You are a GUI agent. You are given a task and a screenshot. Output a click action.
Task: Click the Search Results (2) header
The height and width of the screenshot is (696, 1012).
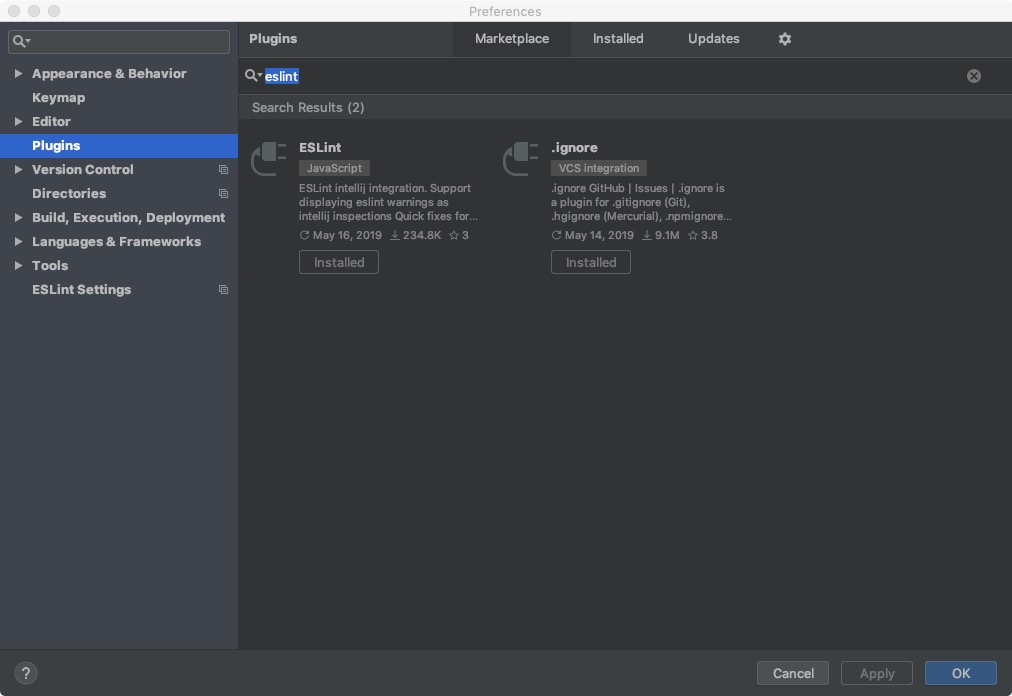(308, 108)
